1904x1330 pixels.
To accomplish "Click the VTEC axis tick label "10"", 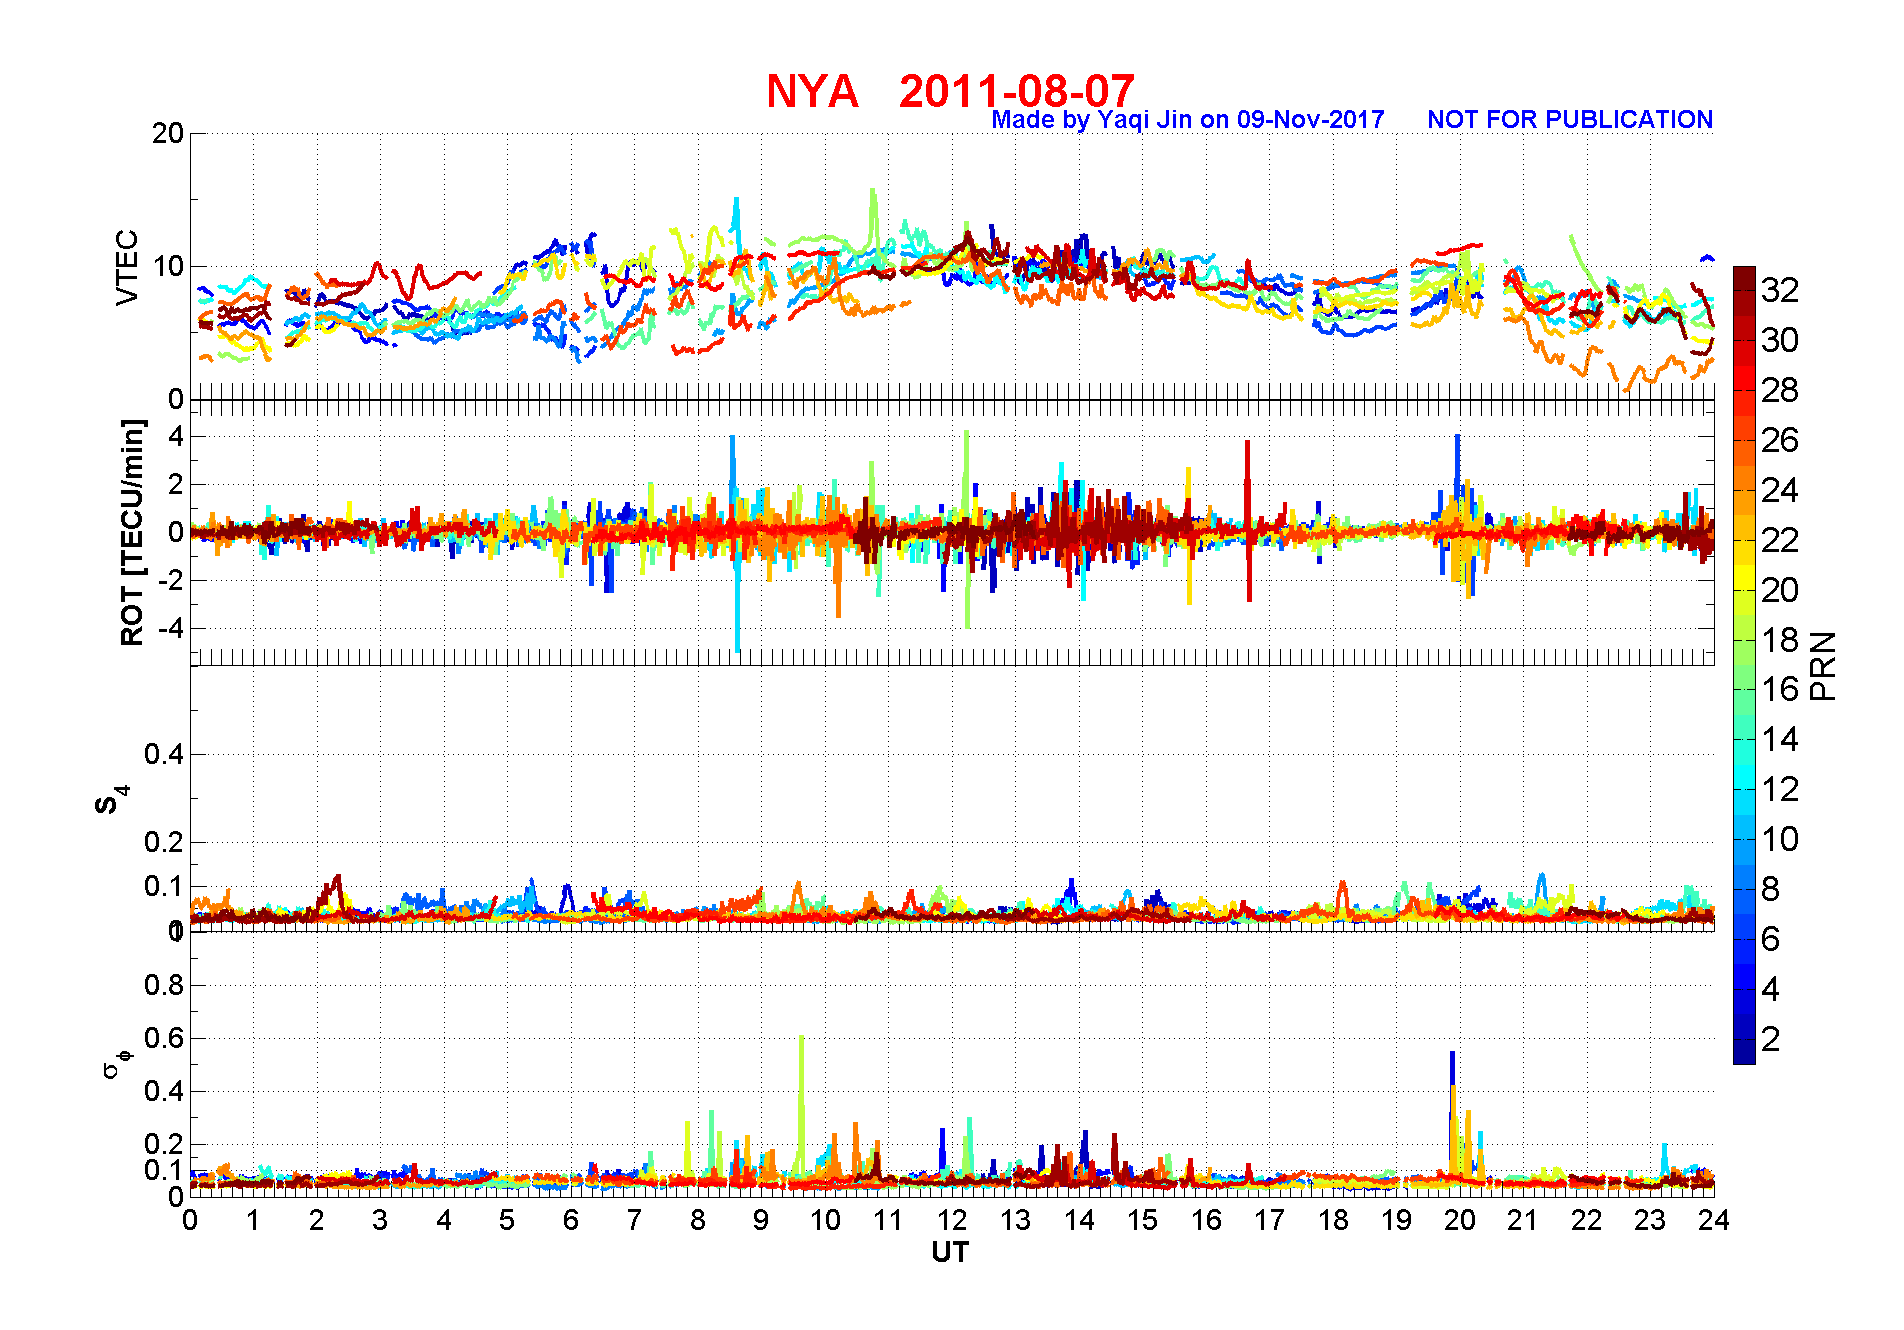I will (168, 266).
